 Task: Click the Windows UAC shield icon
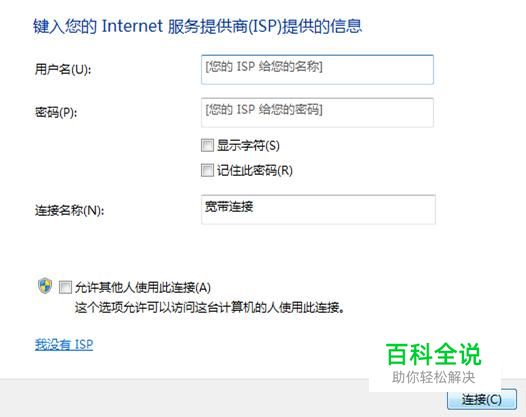(x=45, y=286)
